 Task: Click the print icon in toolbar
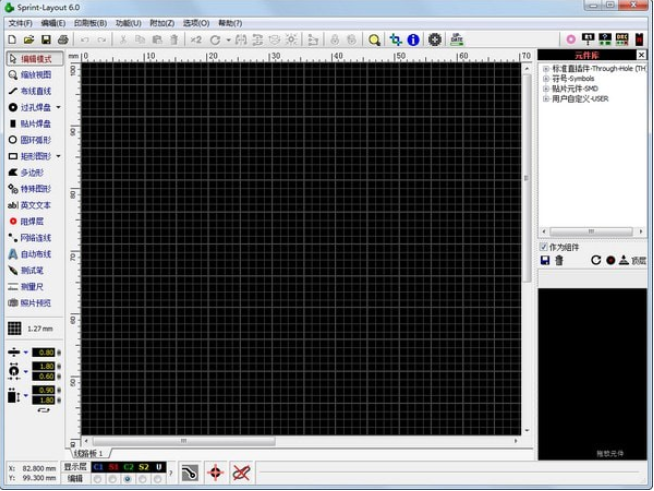coord(63,39)
